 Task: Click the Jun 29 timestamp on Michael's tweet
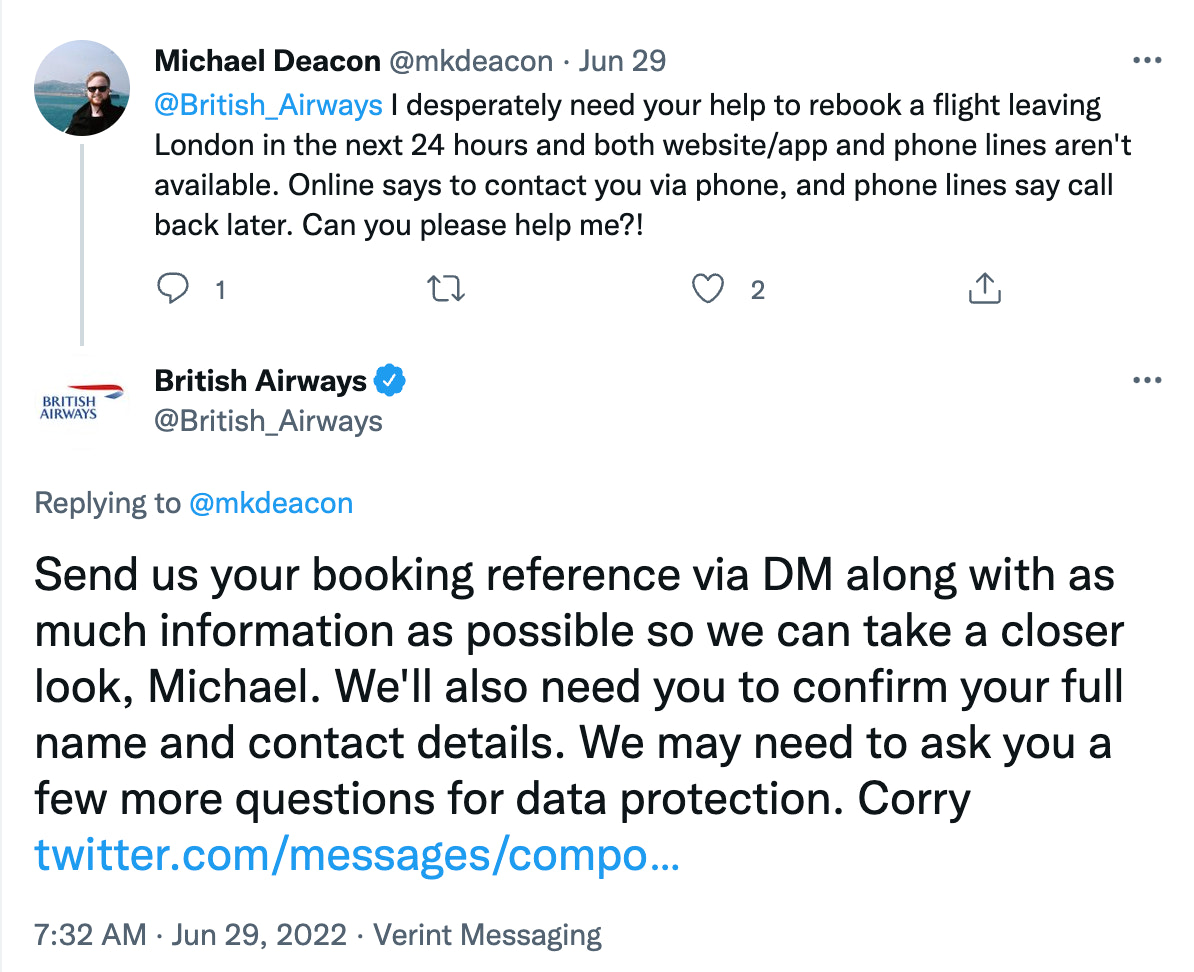(624, 60)
